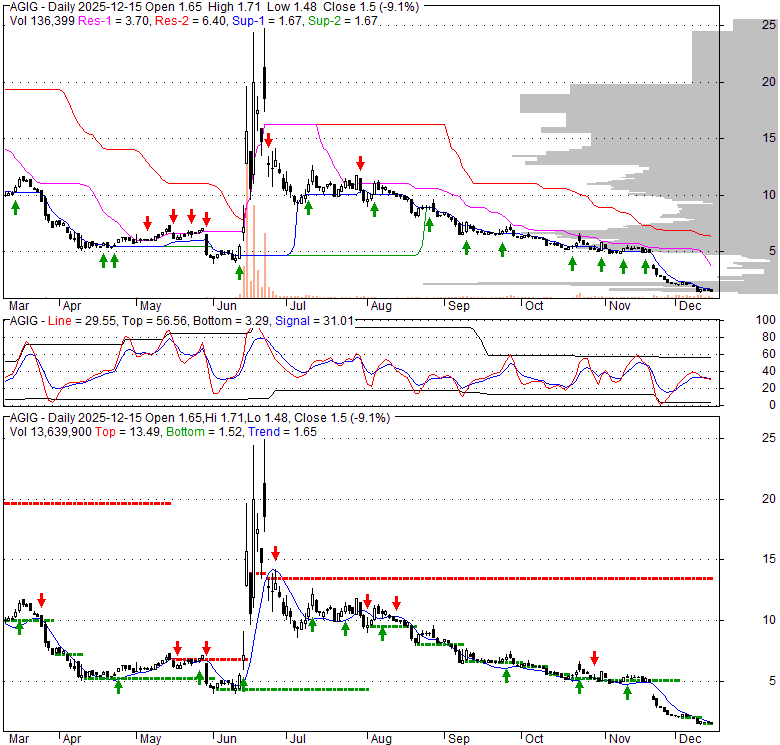
Task: Click the '100' oscillator scale label
Action: (x=765, y=320)
